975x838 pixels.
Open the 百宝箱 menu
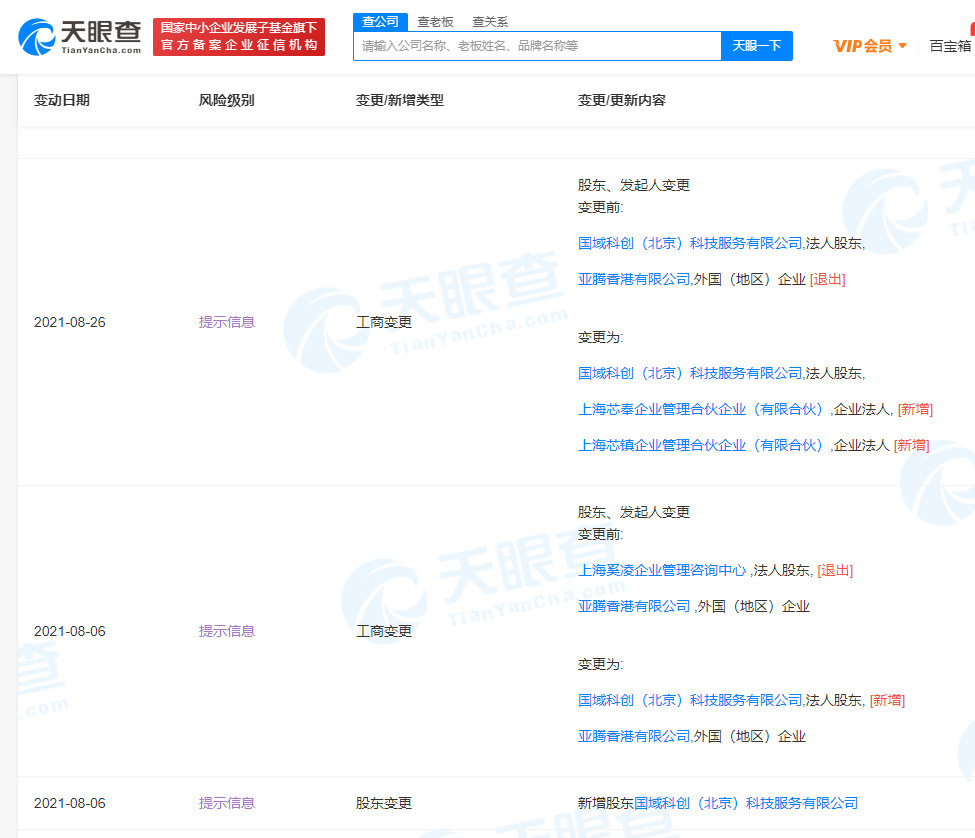[950, 46]
